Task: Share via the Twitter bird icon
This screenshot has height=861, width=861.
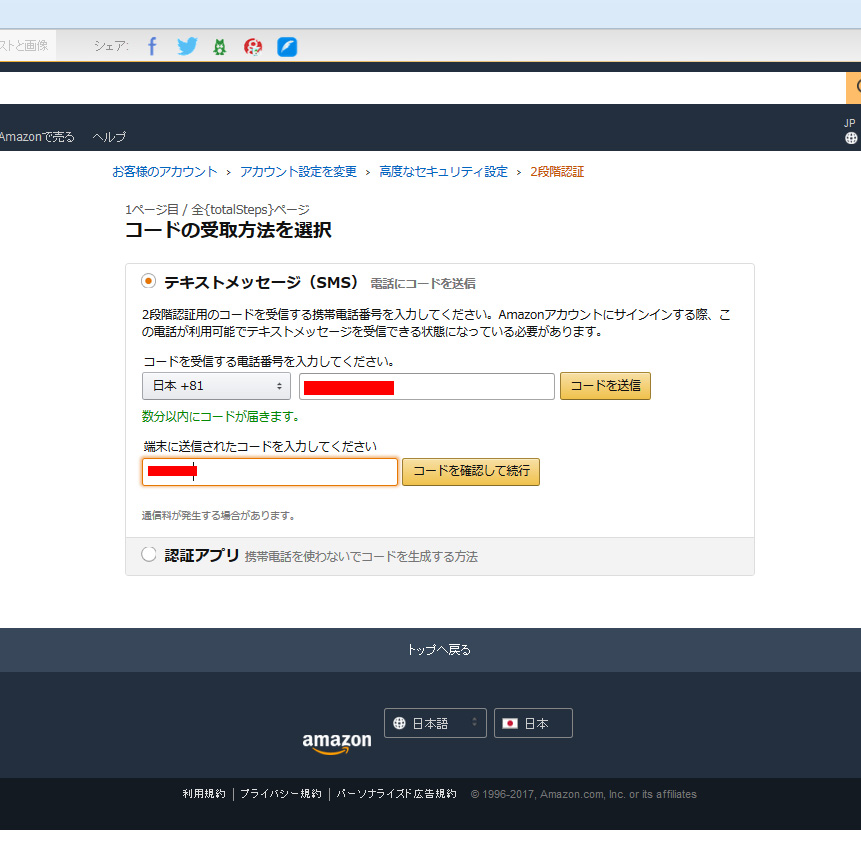Action: [187, 46]
